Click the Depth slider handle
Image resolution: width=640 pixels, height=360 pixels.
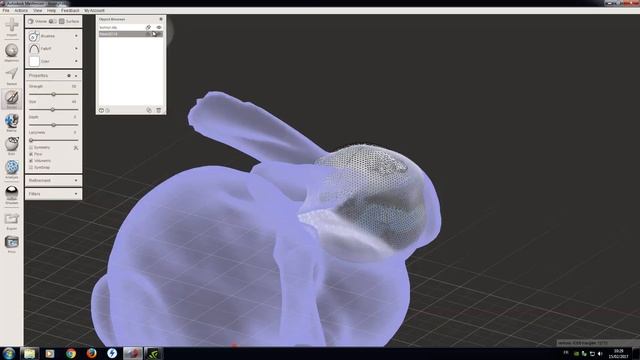tap(53, 125)
